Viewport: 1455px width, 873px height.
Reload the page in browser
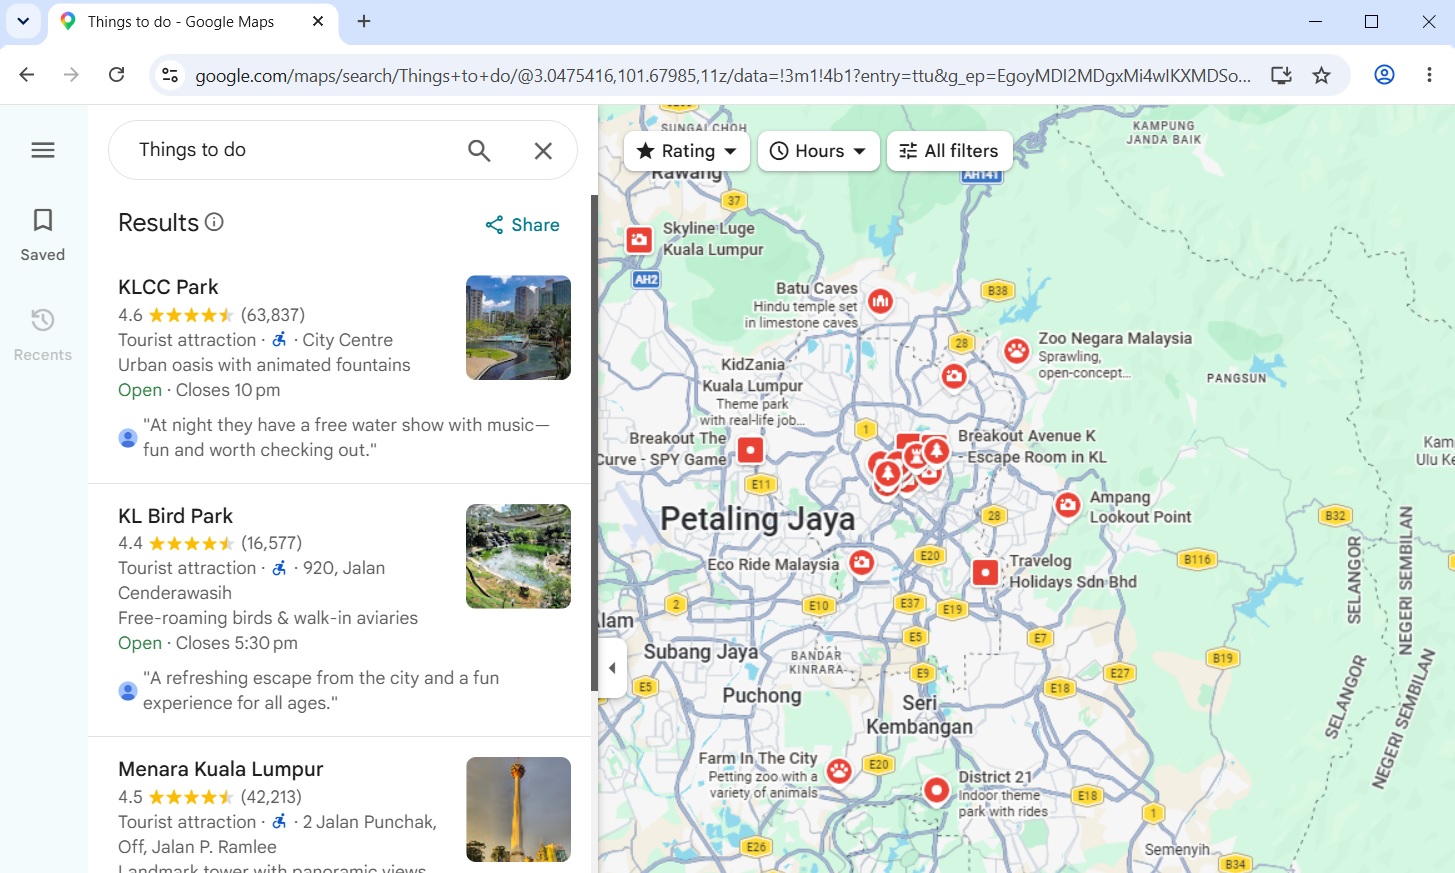coord(117,75)
